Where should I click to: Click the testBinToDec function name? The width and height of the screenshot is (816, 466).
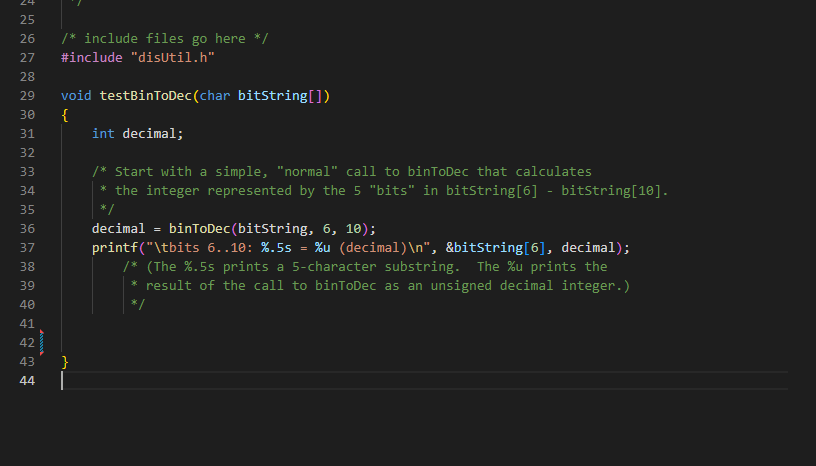146,96
